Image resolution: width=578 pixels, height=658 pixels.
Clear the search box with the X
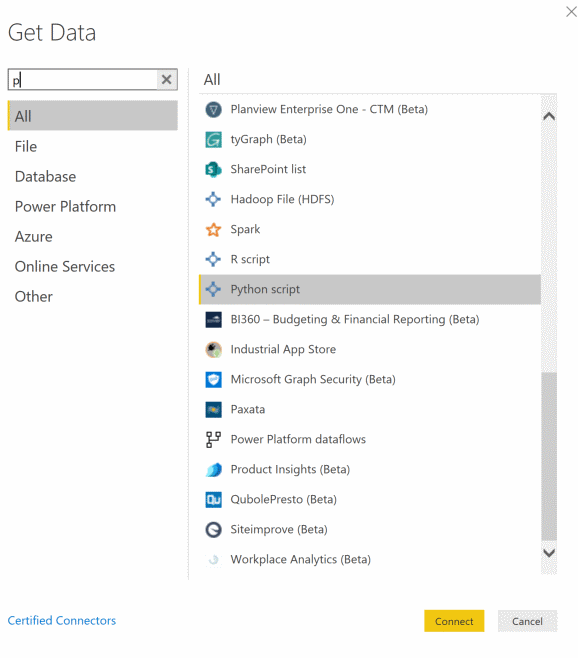click(x=166, y=79)
